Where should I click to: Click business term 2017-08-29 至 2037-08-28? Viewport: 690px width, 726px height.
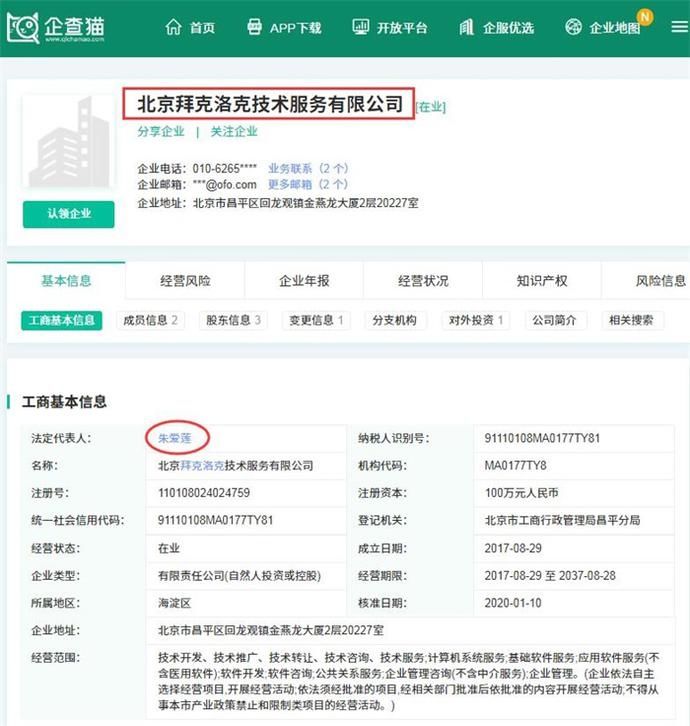[550, 576]
